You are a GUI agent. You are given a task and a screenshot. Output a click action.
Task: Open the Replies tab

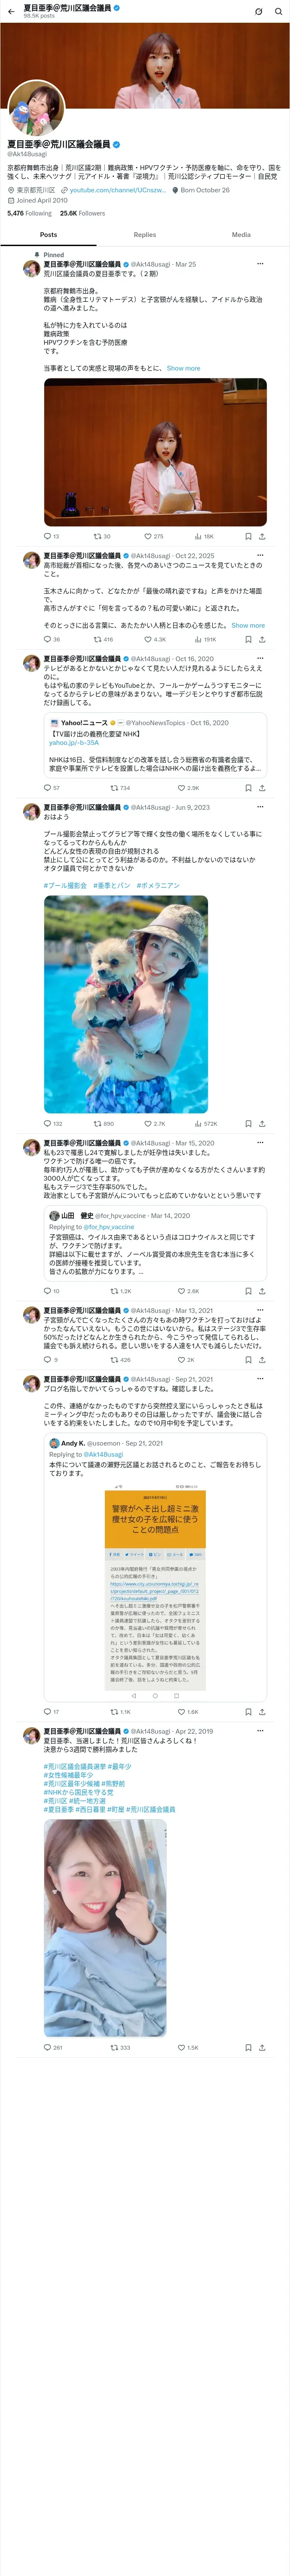[145, 234]
